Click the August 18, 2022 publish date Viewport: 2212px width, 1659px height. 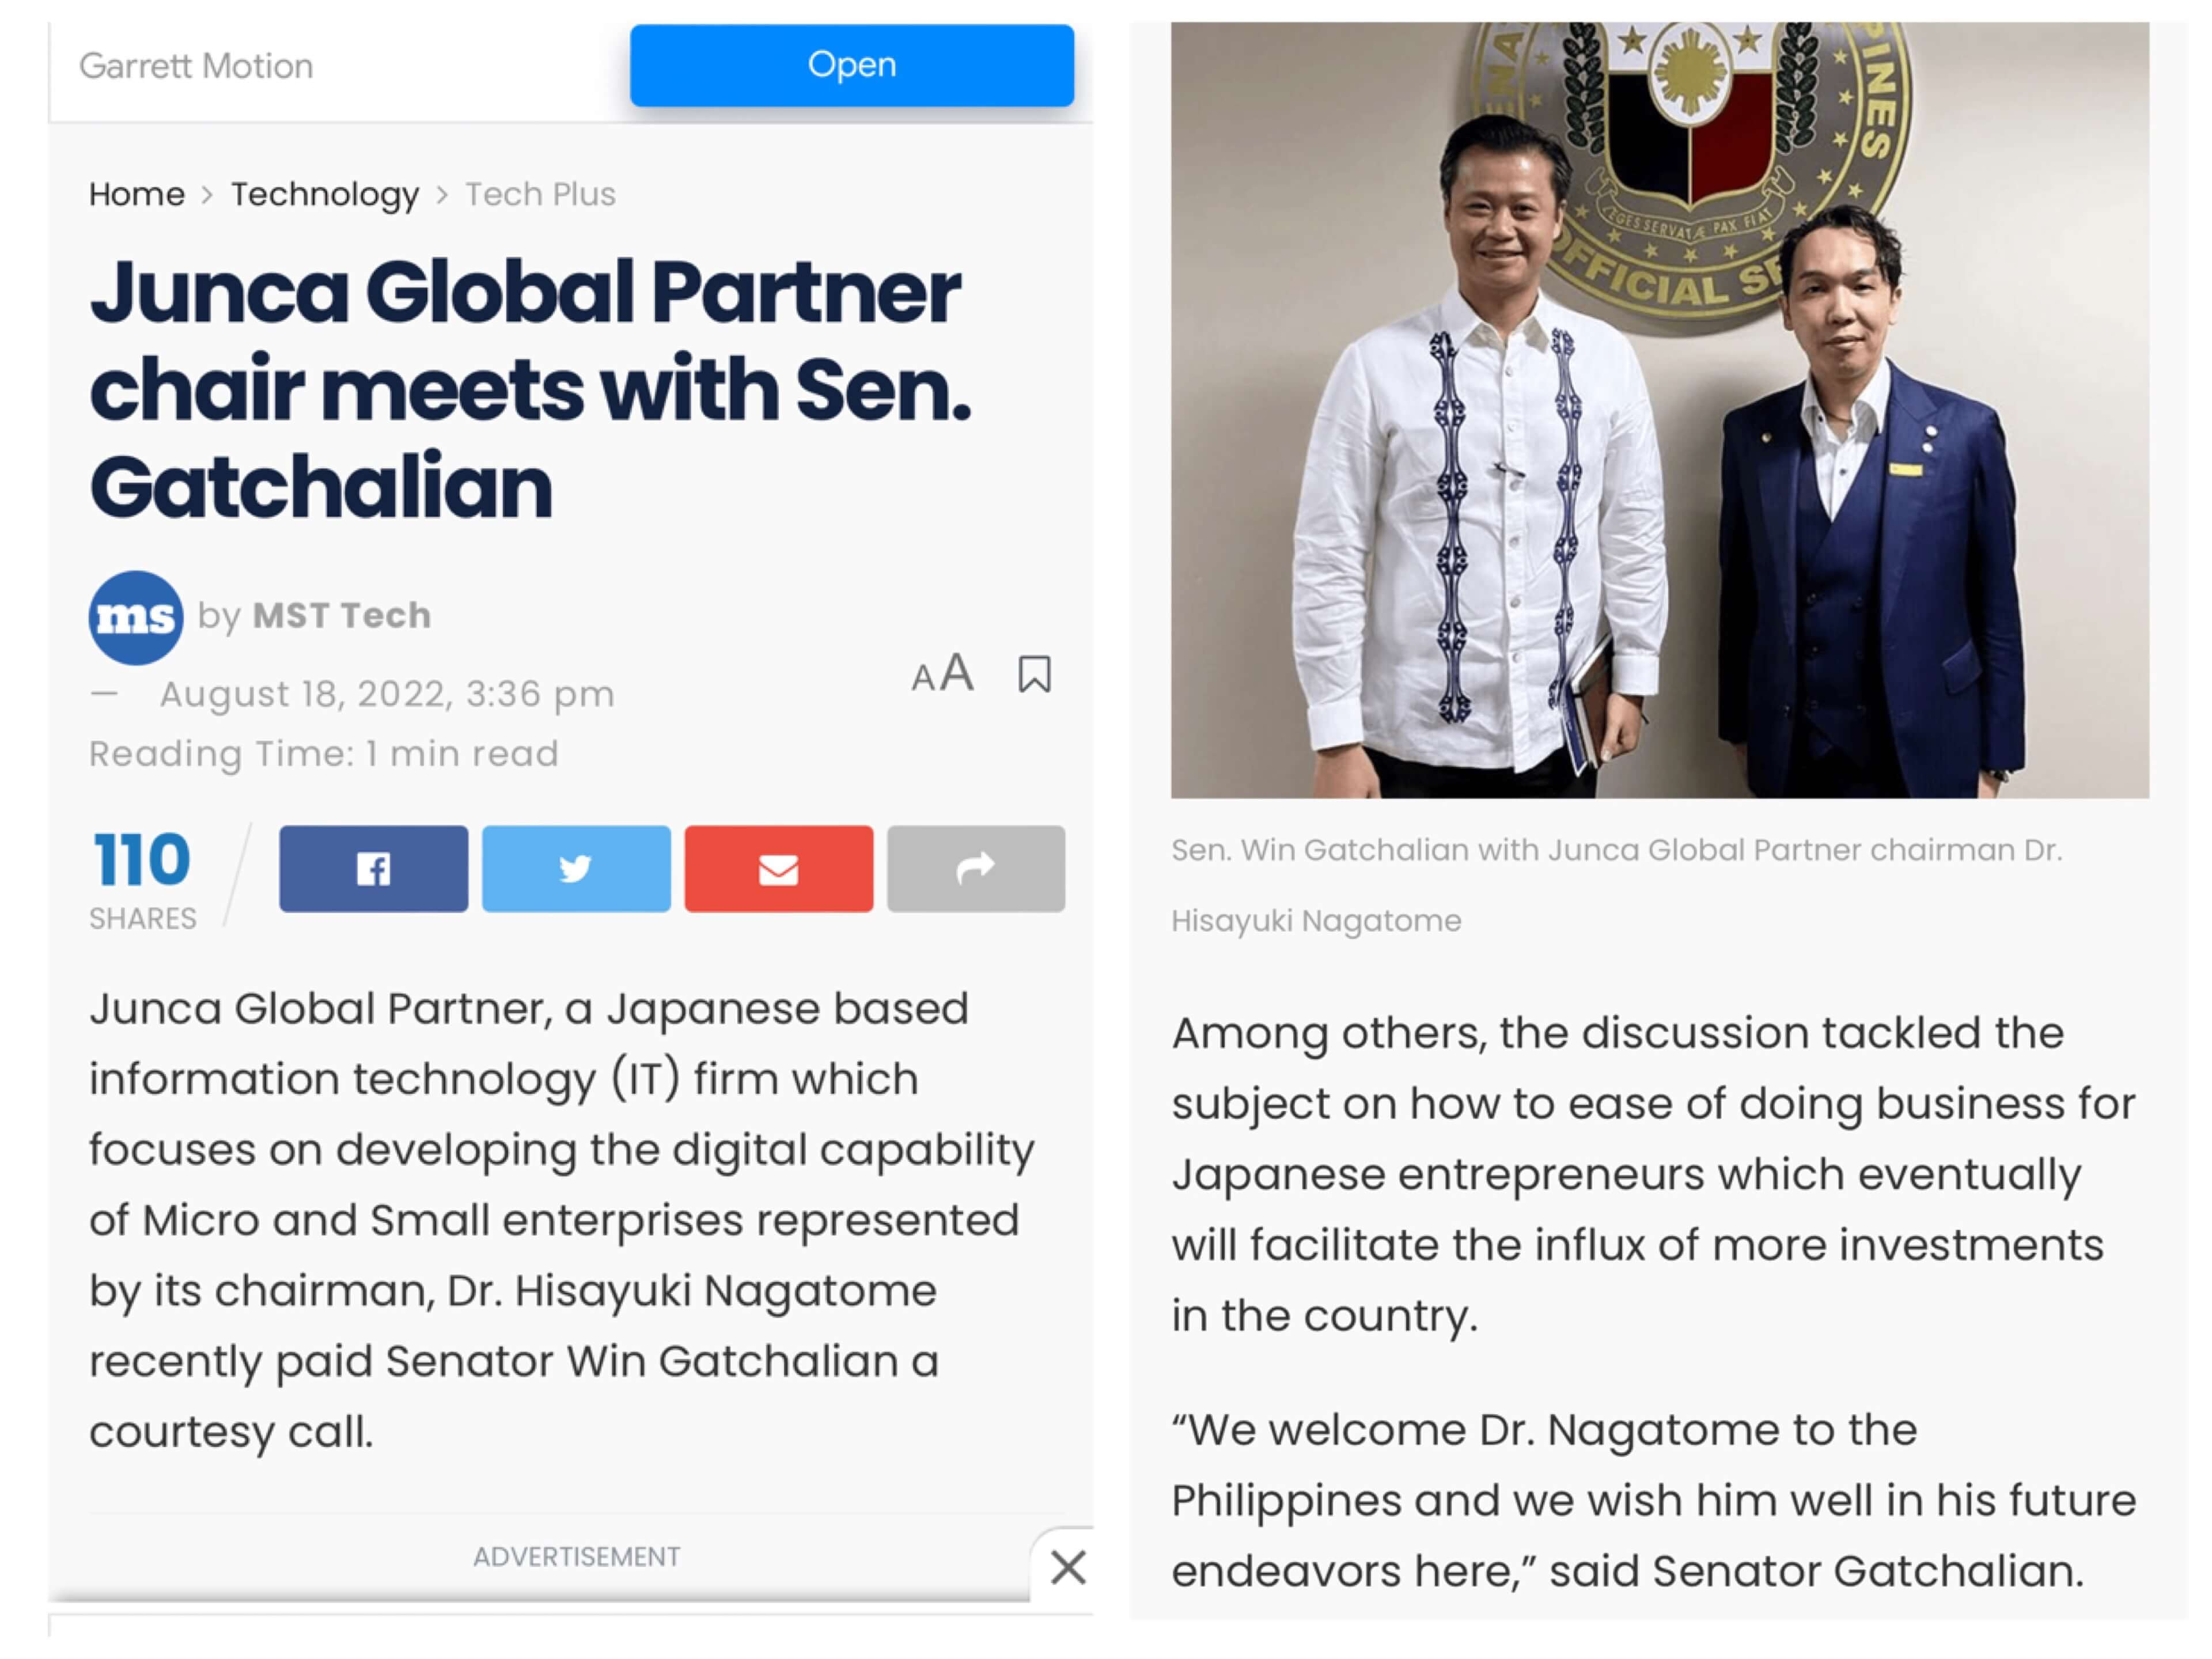click(387, 694)
